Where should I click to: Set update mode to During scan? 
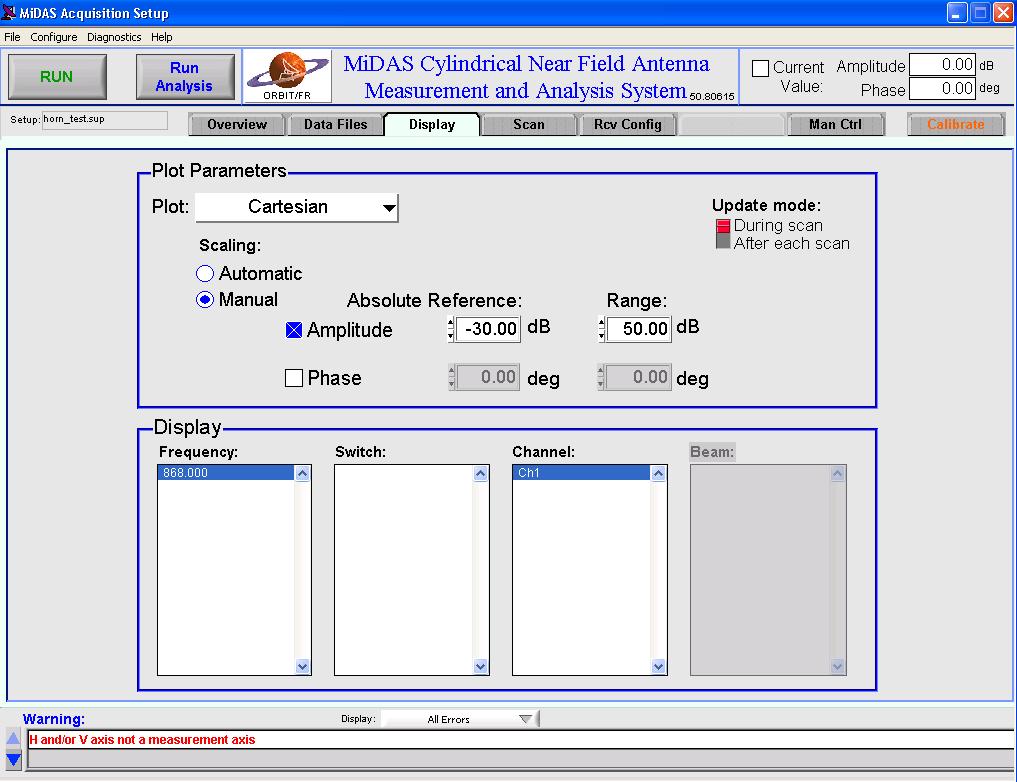point(723,226)
